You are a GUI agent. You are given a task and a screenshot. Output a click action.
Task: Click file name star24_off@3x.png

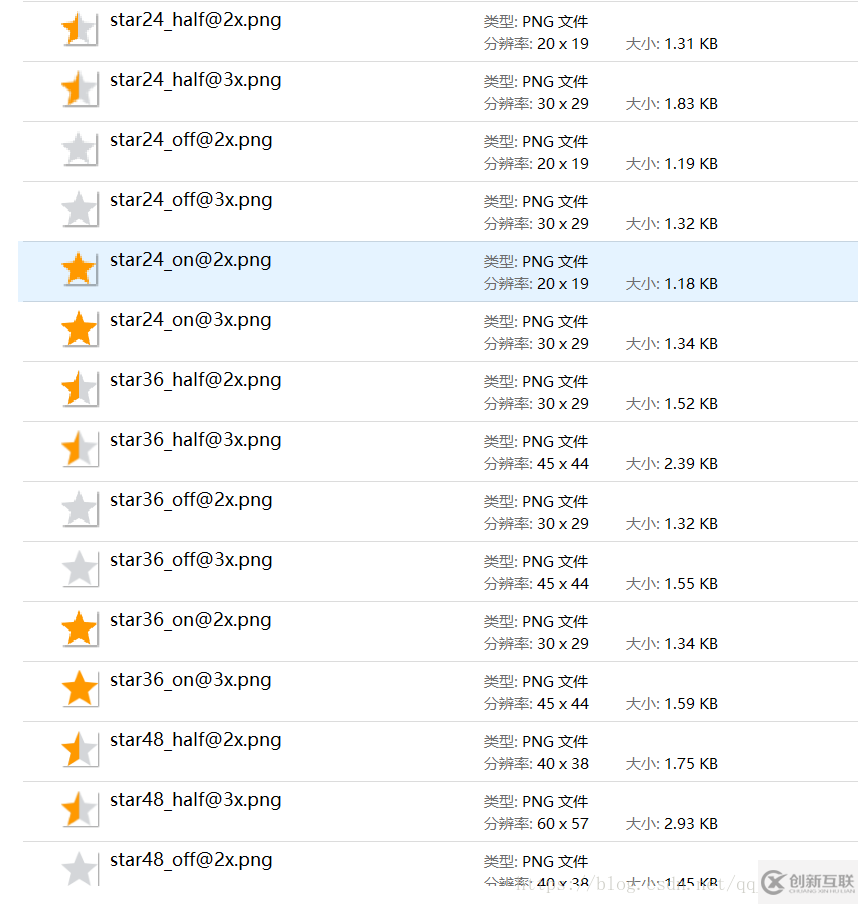tap(191, 201)
